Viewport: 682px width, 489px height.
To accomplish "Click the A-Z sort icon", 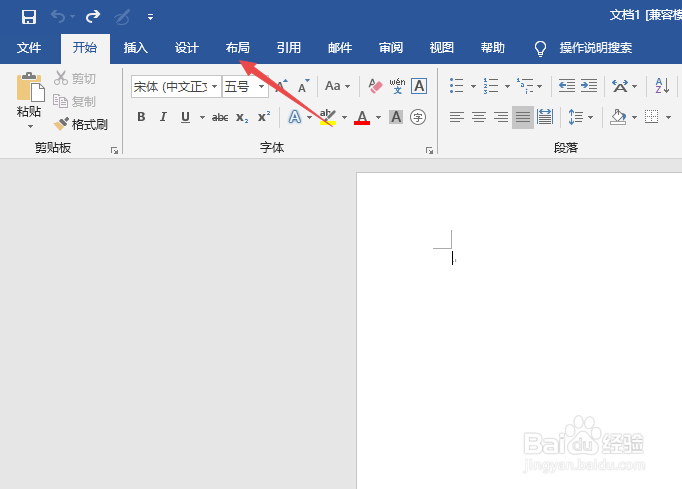I will click(x=662, y=86).
